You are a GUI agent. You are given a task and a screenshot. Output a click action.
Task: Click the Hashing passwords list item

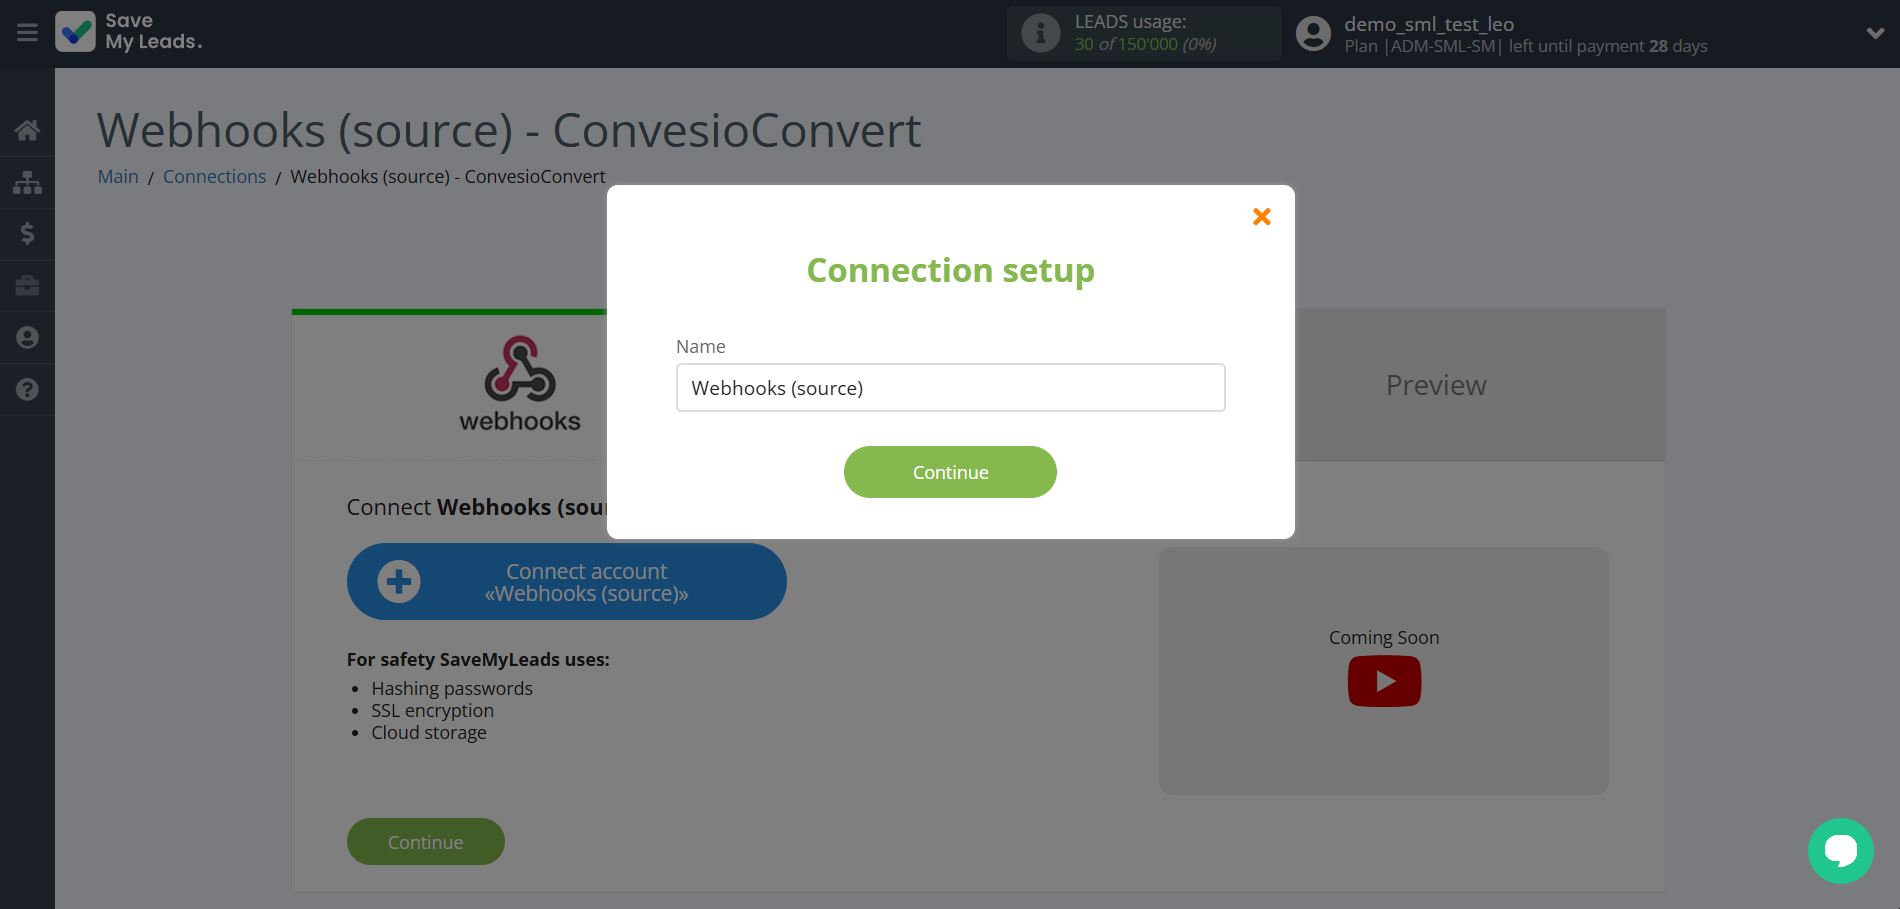(x=452, y=688)
